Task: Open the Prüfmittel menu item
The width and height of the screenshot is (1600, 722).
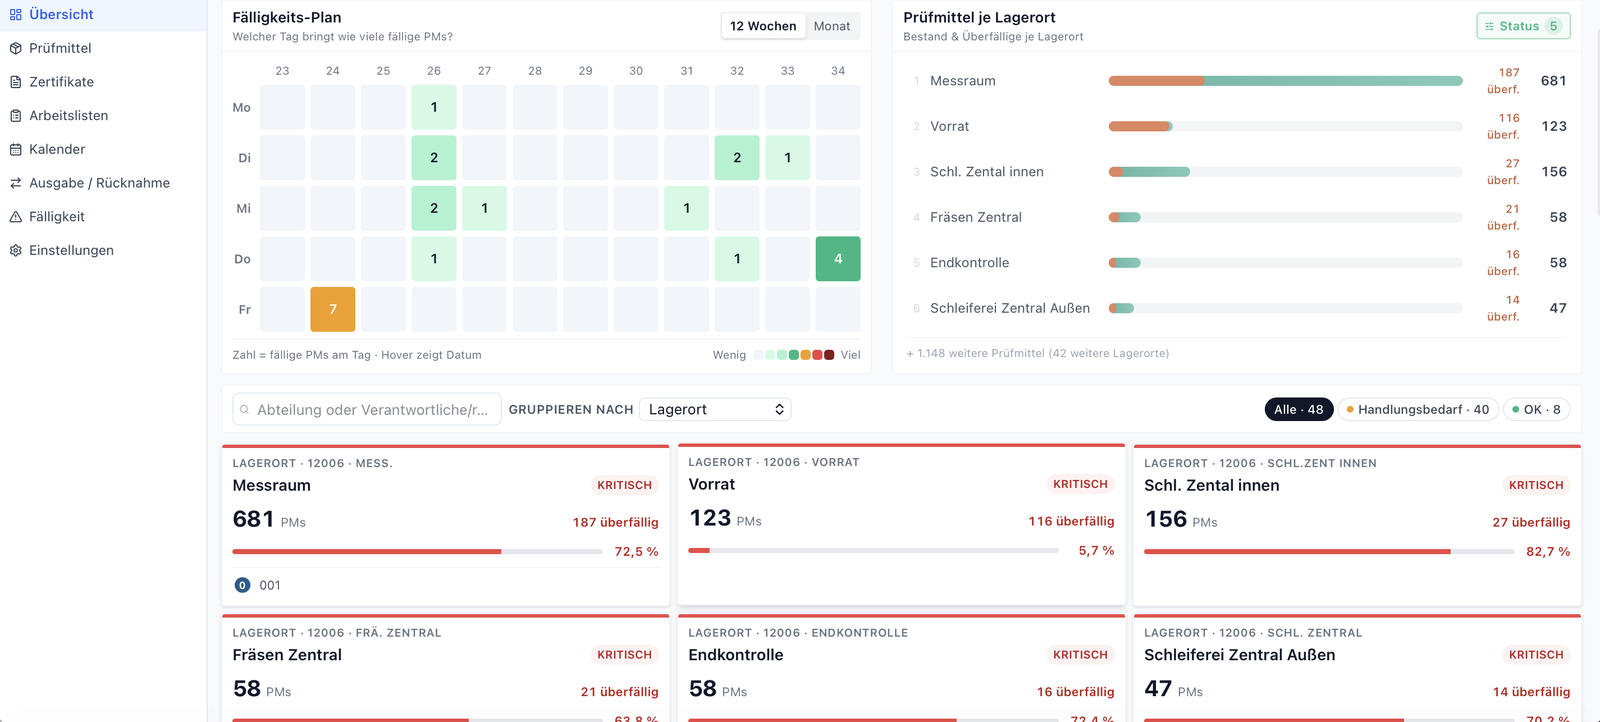Action: pyautogui.click(x=103, y=48)
